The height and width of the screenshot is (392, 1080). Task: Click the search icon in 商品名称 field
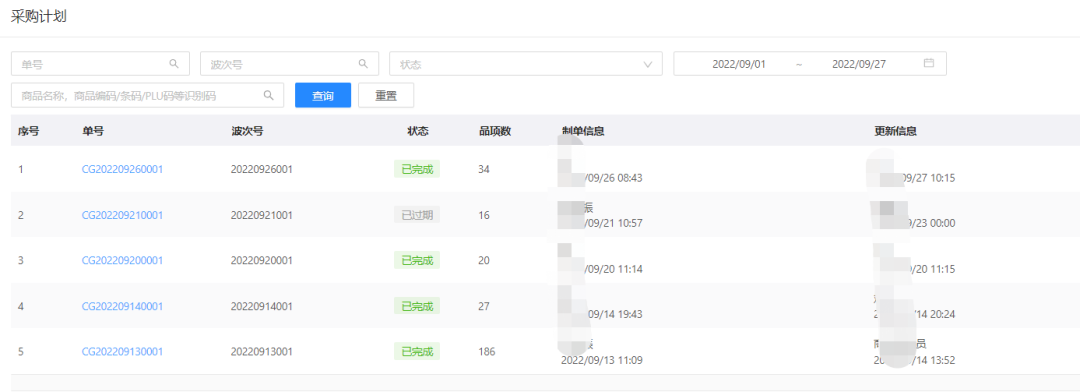[269, 95]
